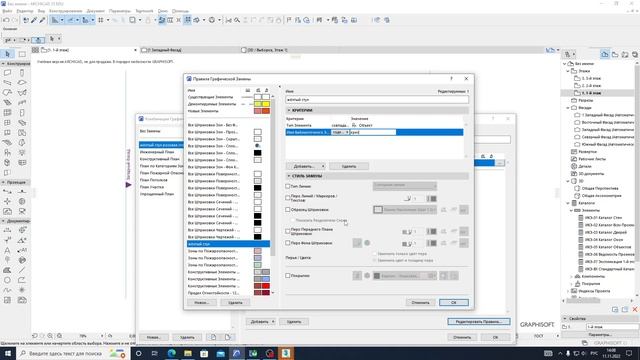This screenshot has height=360, width=640.
Task: Open the View Map in the navigator
Action: pos(615,54)
